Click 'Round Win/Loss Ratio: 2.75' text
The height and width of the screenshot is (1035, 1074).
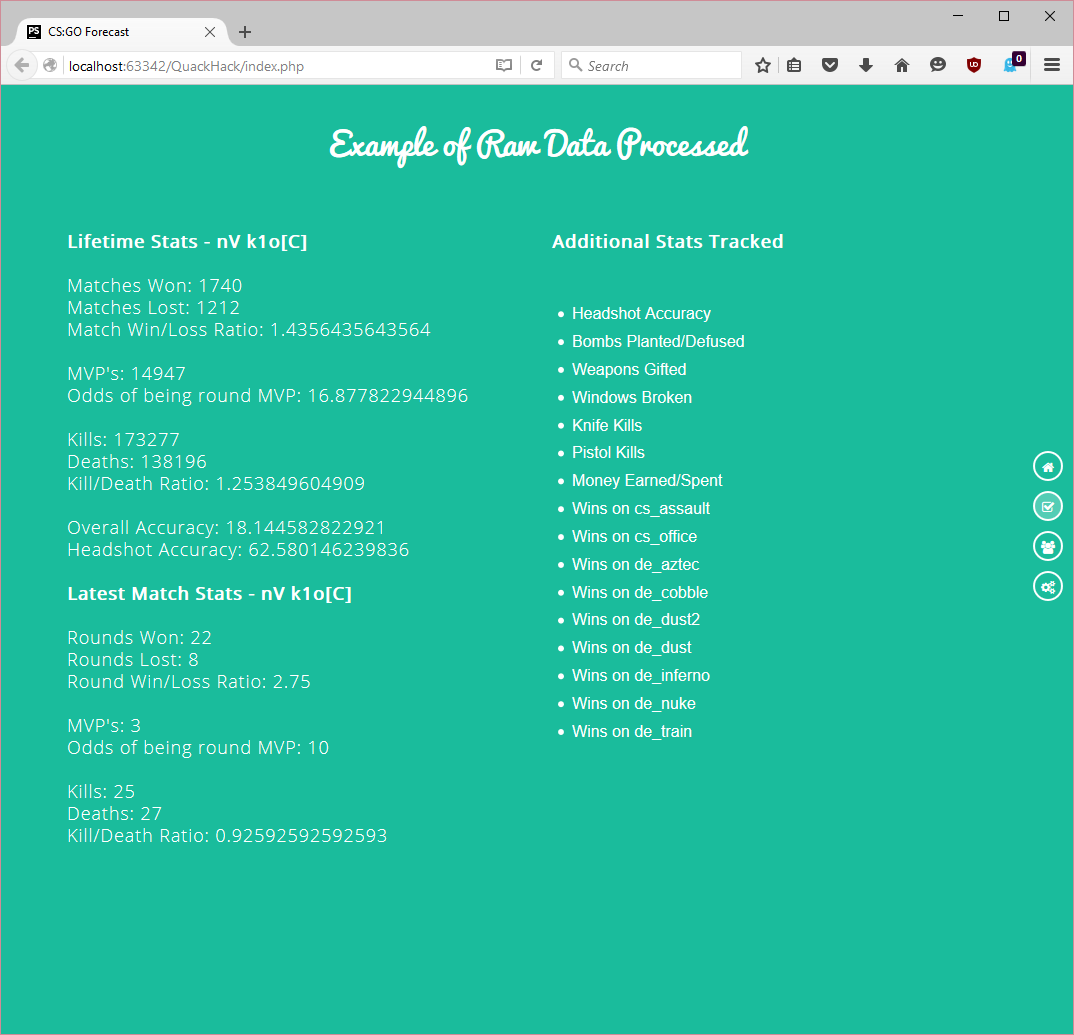point(189,682)
